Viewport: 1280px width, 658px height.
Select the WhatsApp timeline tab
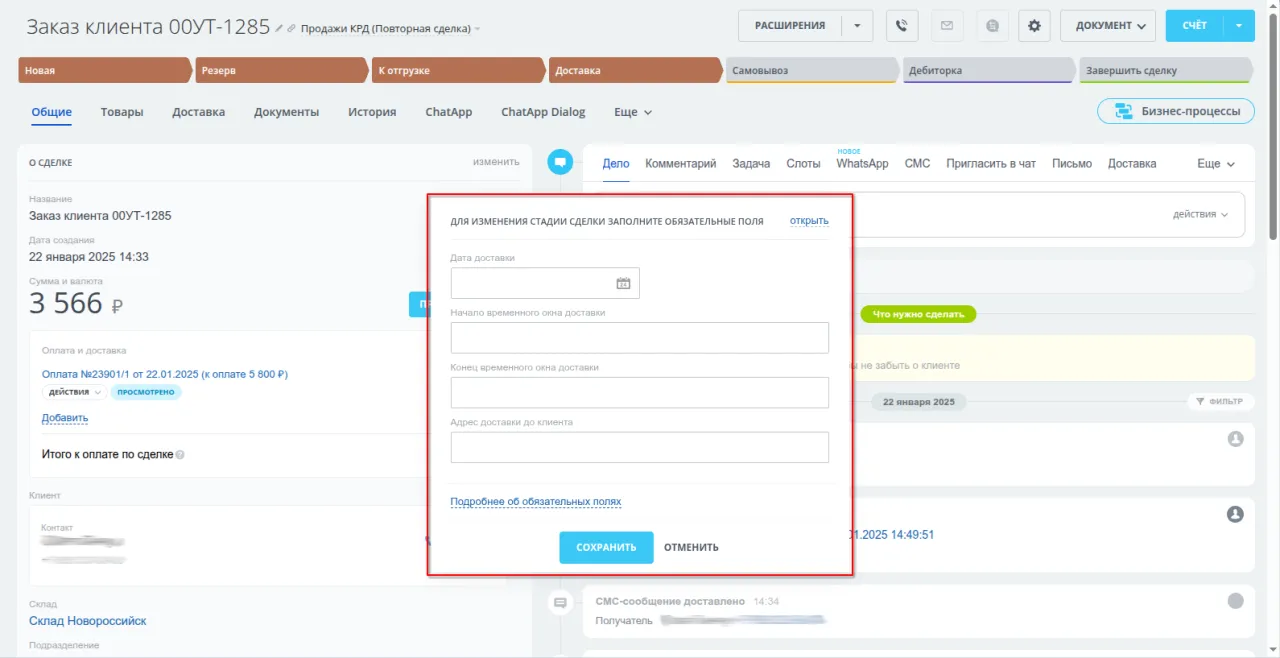coord(862,163)
